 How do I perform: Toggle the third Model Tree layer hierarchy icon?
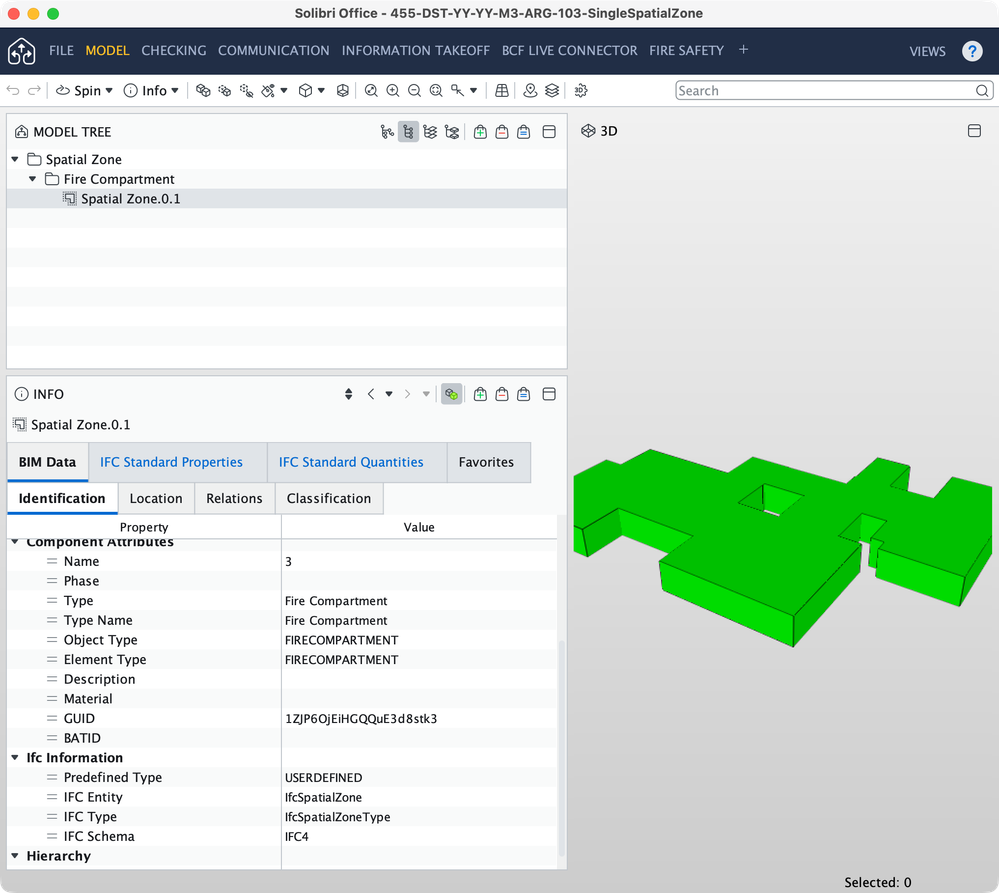click(430, 132)
